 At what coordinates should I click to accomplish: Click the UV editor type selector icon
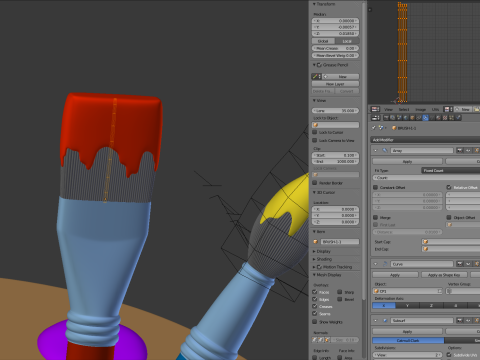click(x=375, y=109)
